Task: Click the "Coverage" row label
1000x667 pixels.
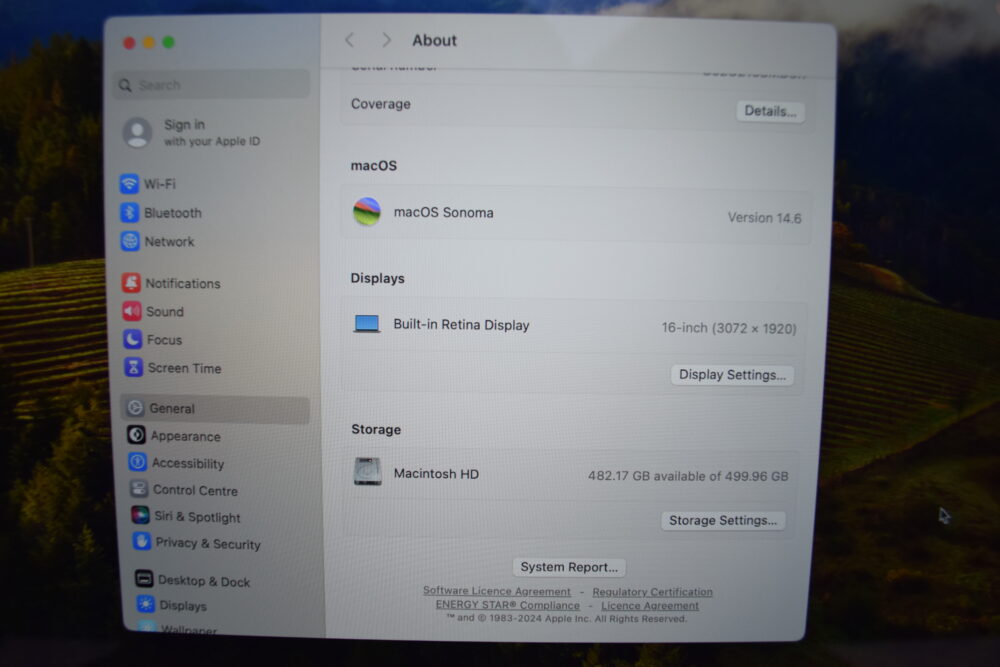Action: [x=381, y=104]
